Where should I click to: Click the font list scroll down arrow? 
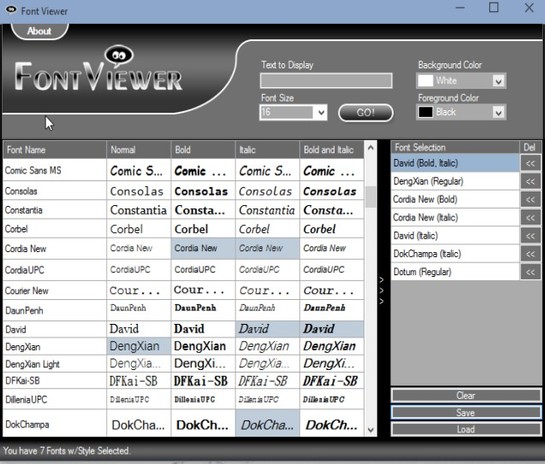pos(371,430)
